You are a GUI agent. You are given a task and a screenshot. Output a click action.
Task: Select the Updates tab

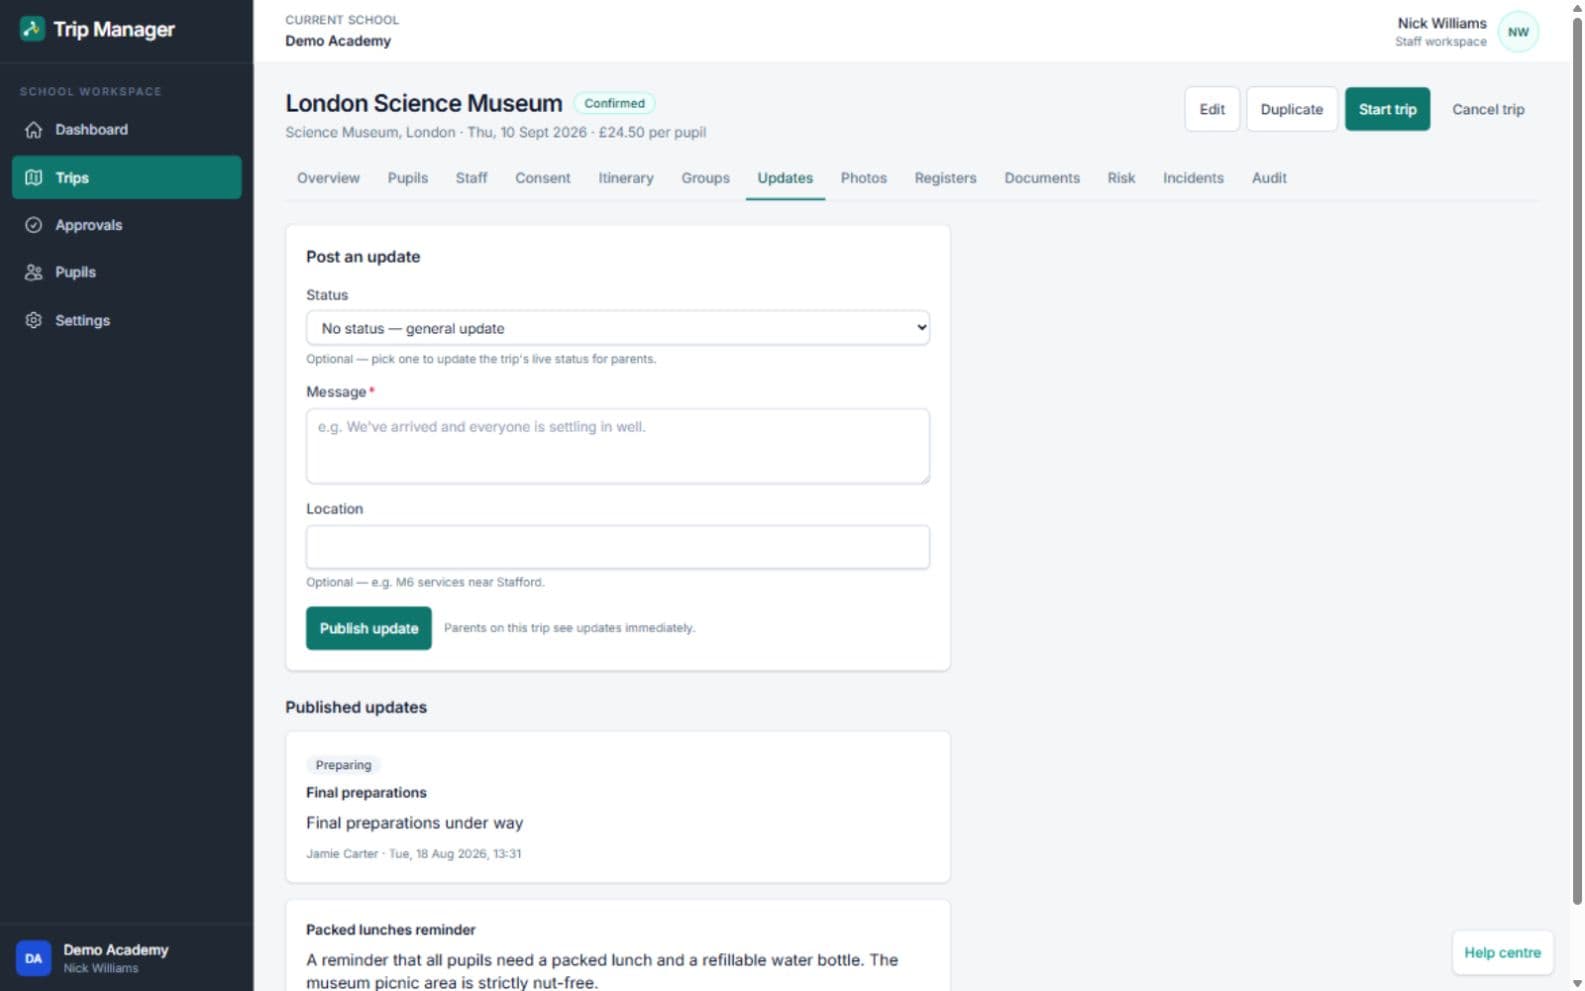(x=785, y=178)
